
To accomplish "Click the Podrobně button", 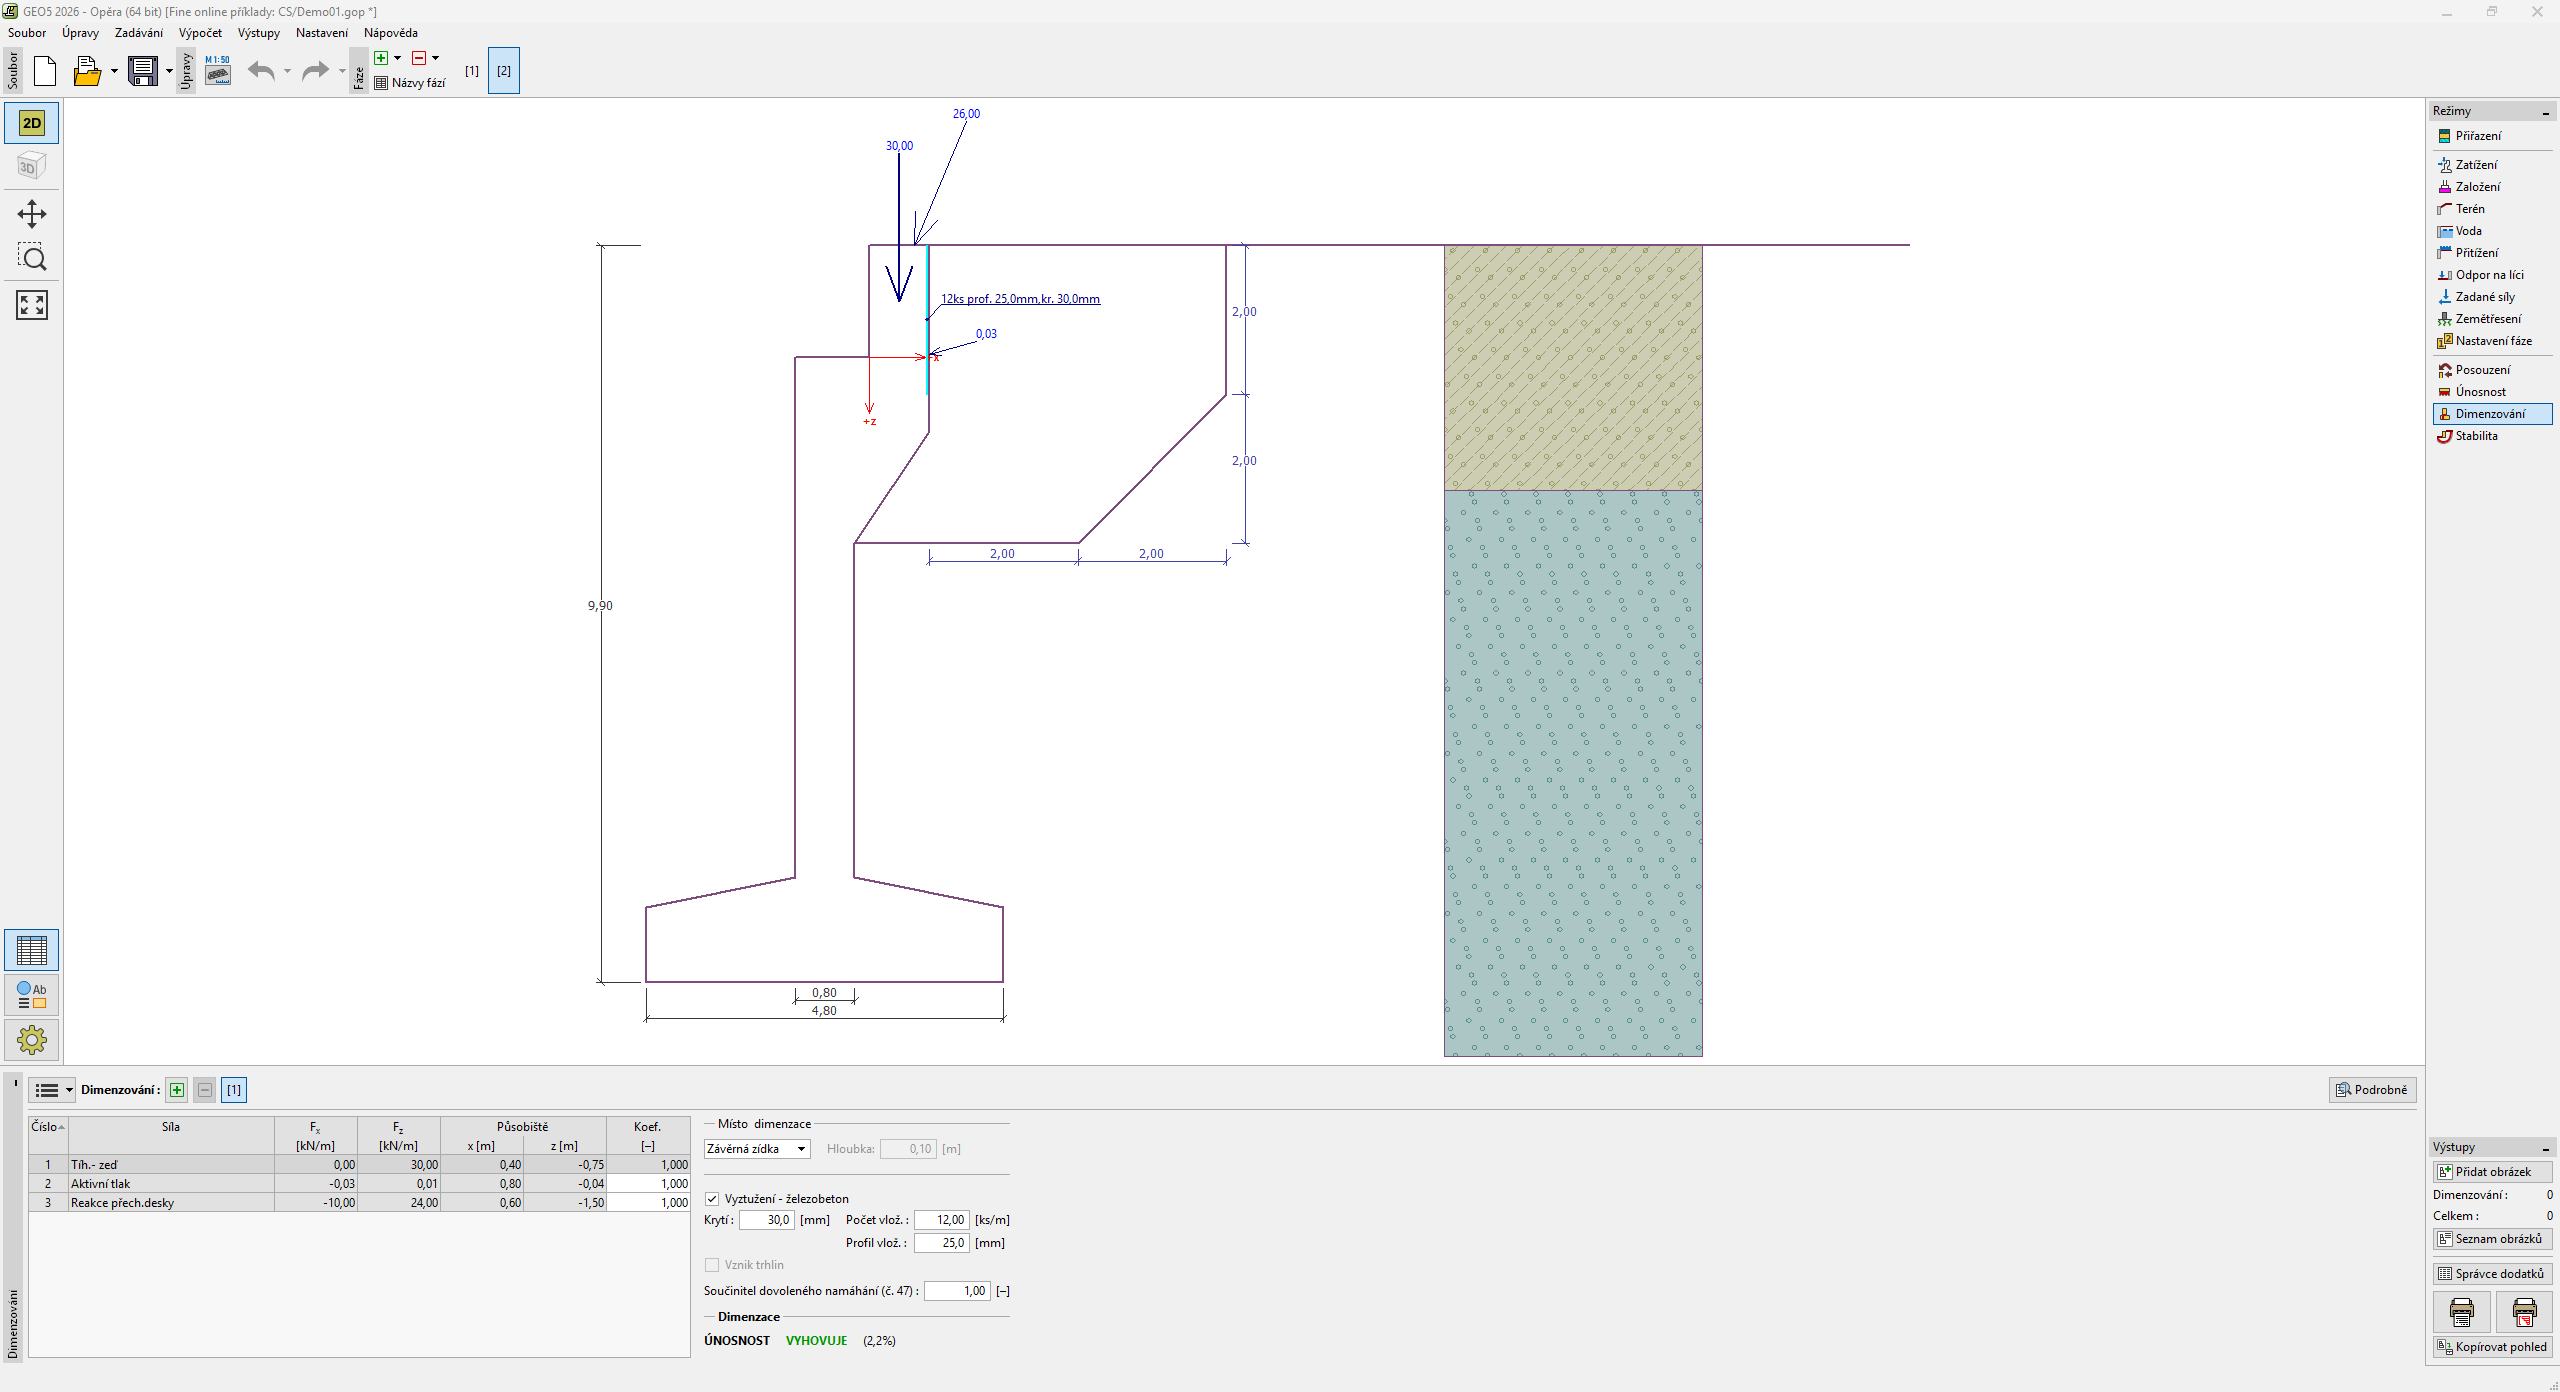I will click(2372, 1090).
